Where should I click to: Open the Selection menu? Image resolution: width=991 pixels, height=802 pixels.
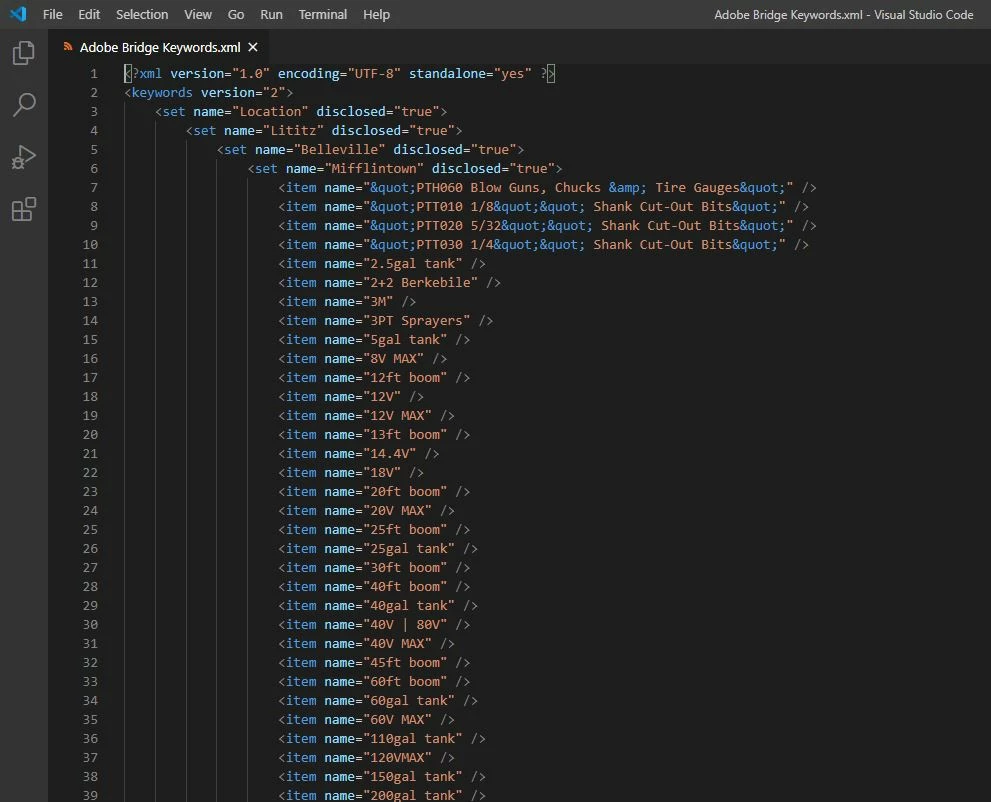point(142,15)
